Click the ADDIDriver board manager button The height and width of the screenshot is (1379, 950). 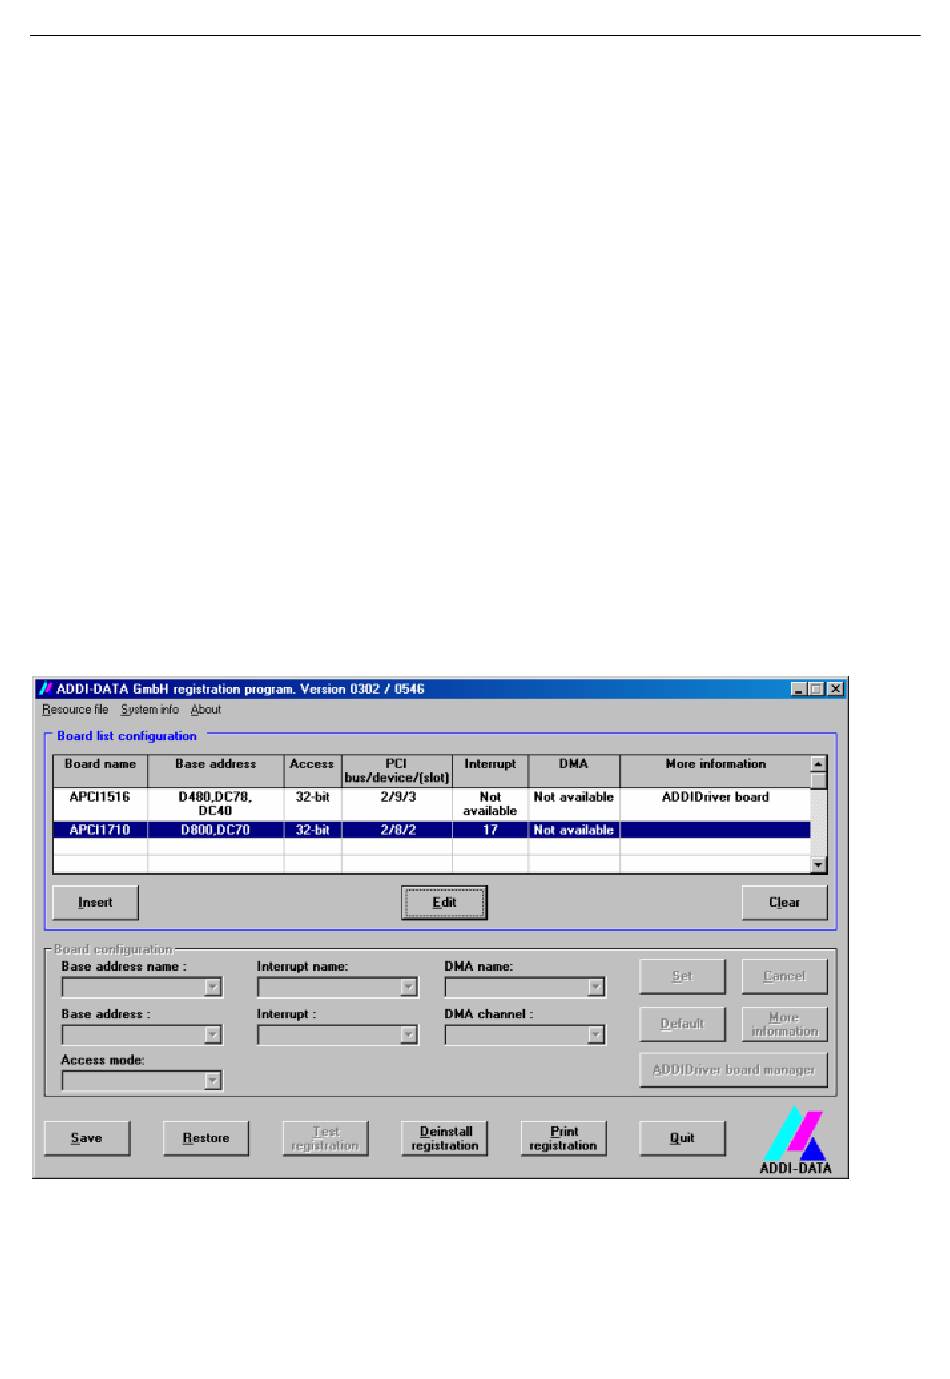click(x=733, y=1070)
